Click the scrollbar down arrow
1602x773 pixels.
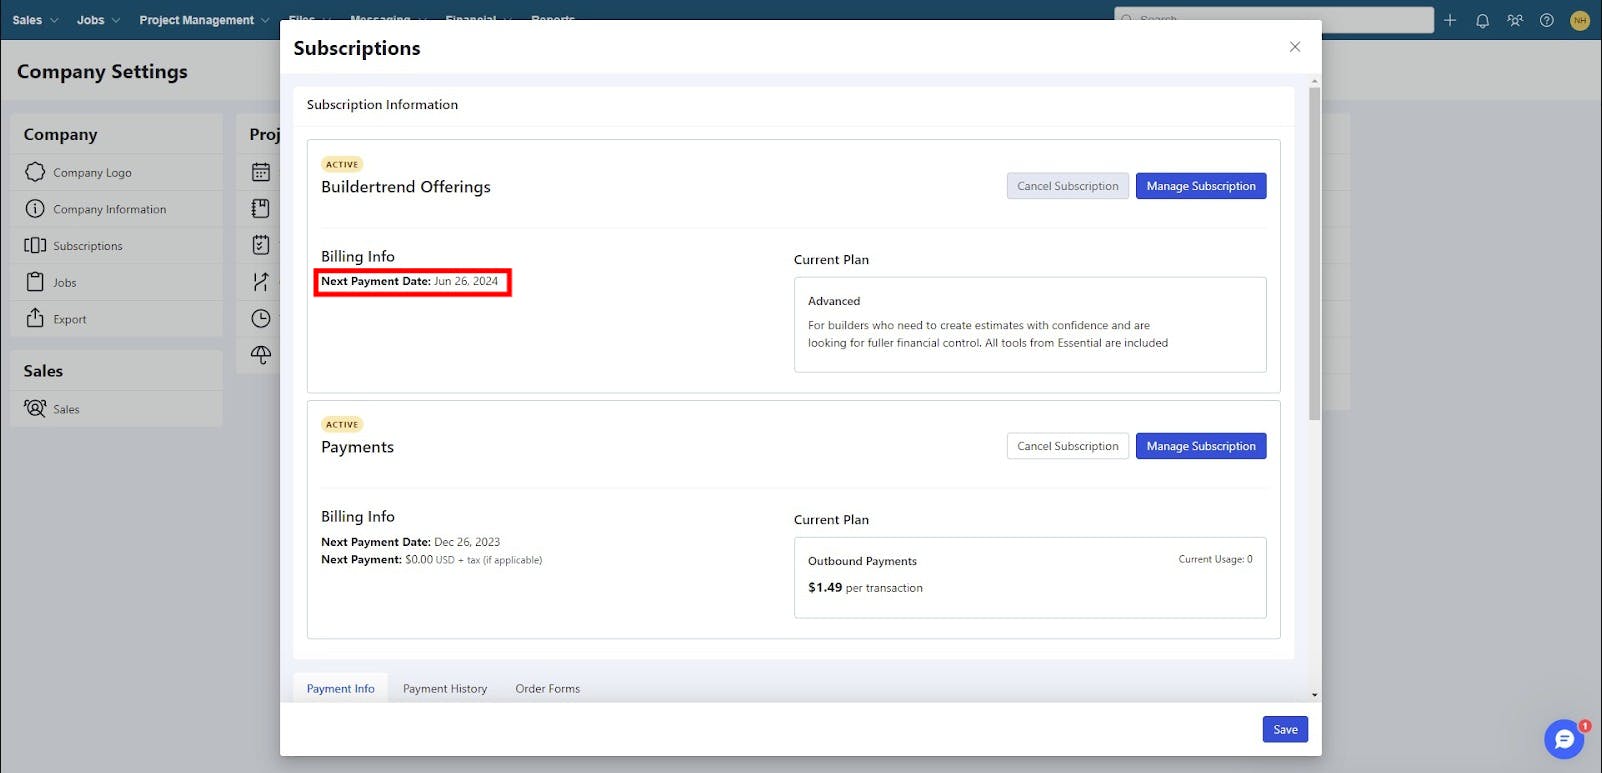[x=1314, y=695]
